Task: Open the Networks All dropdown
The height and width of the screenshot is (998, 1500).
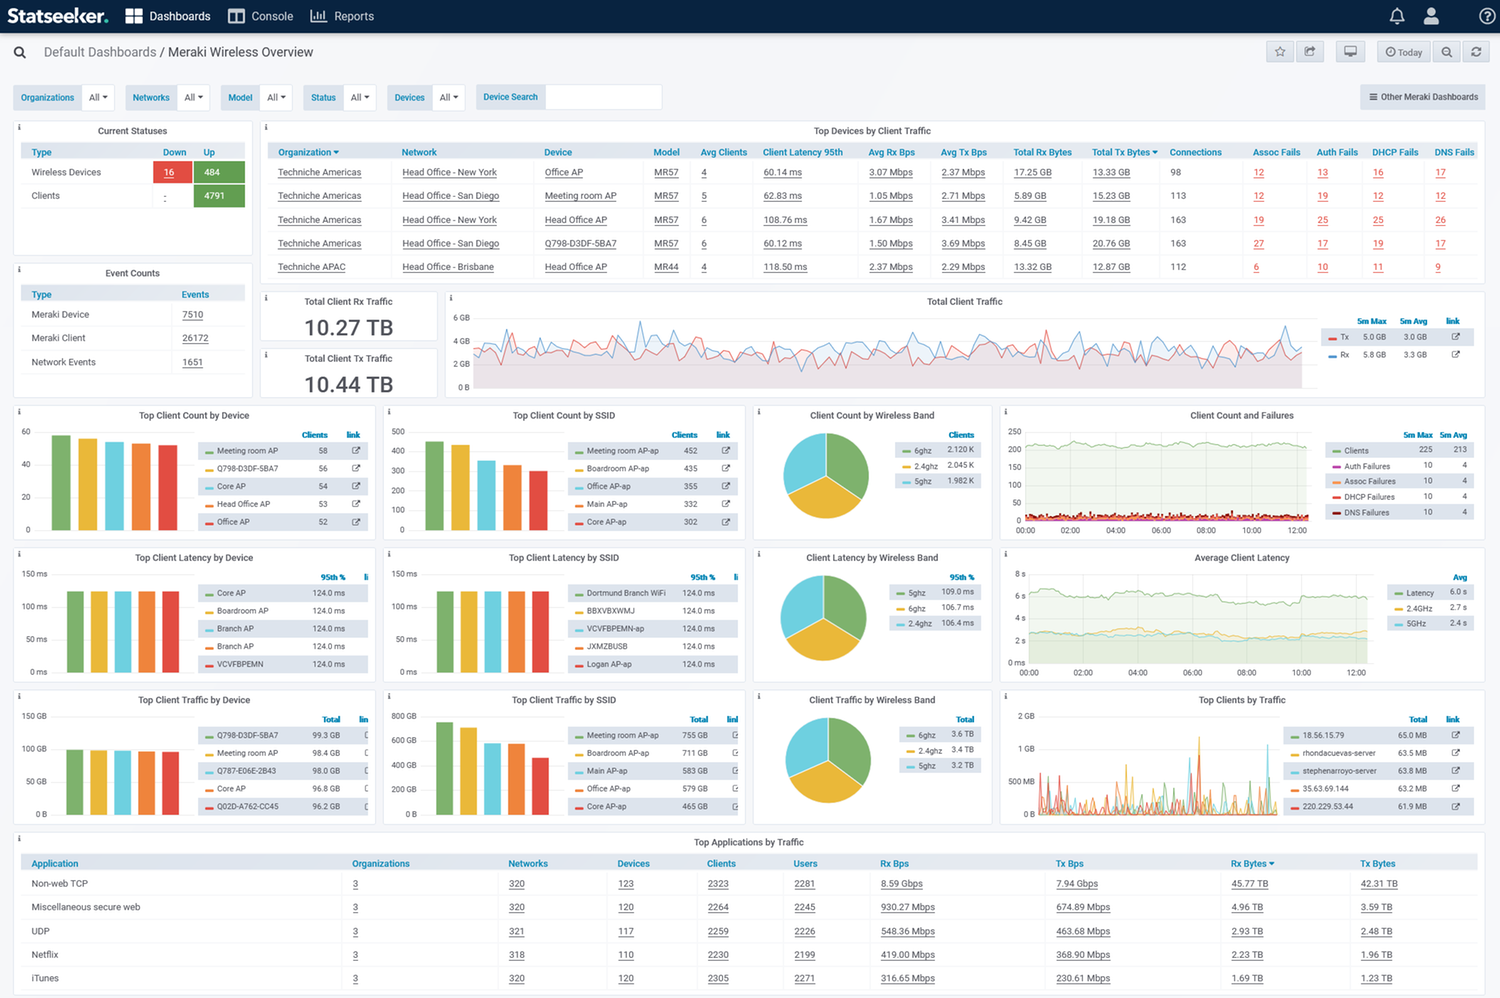Action: (194, 97)
